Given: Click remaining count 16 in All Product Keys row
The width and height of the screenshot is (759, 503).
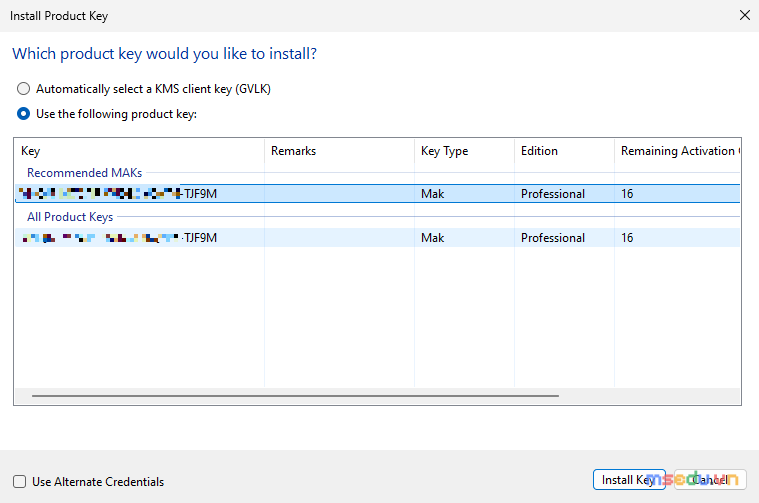Looking at the screenshot, I should click(627, 238).
